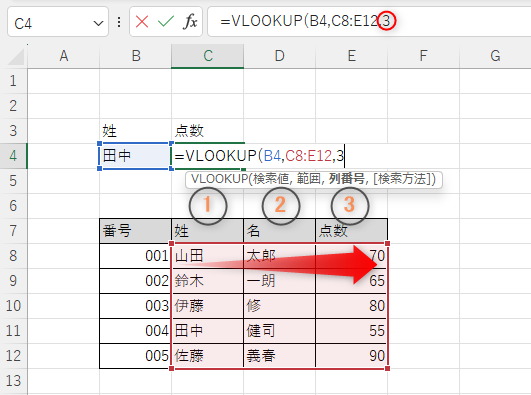Select row 4 header

[13, 156]
